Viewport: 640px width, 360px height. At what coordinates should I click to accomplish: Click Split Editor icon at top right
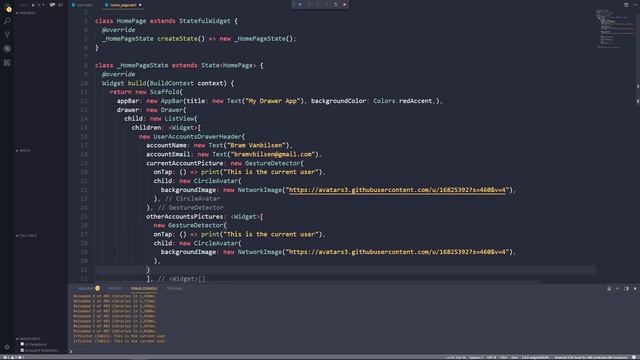pyautogui.click(x=626, y=4)
